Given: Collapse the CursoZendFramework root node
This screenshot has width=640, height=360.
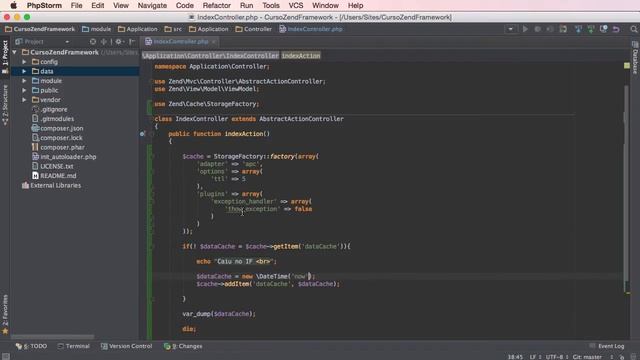Looking at the screenshot, I should pos(15,52).
